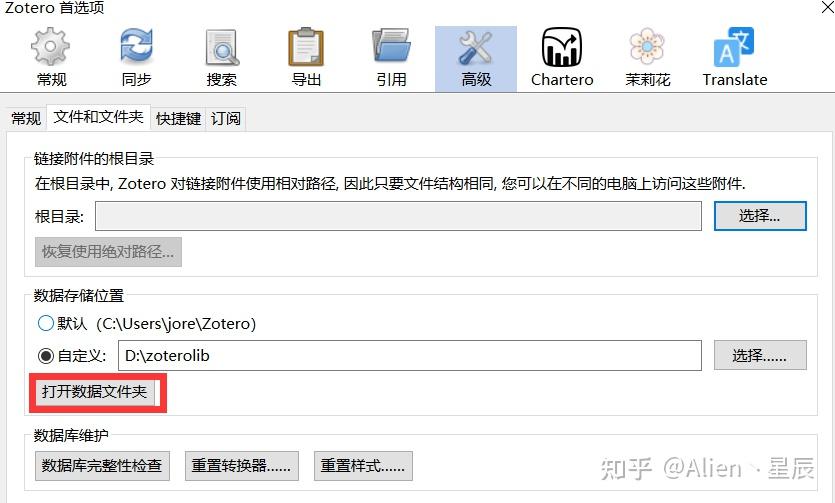Open the 茉莉花 flower plugin preferences
This screenshot has height=503, width=835.
[648, 59]
